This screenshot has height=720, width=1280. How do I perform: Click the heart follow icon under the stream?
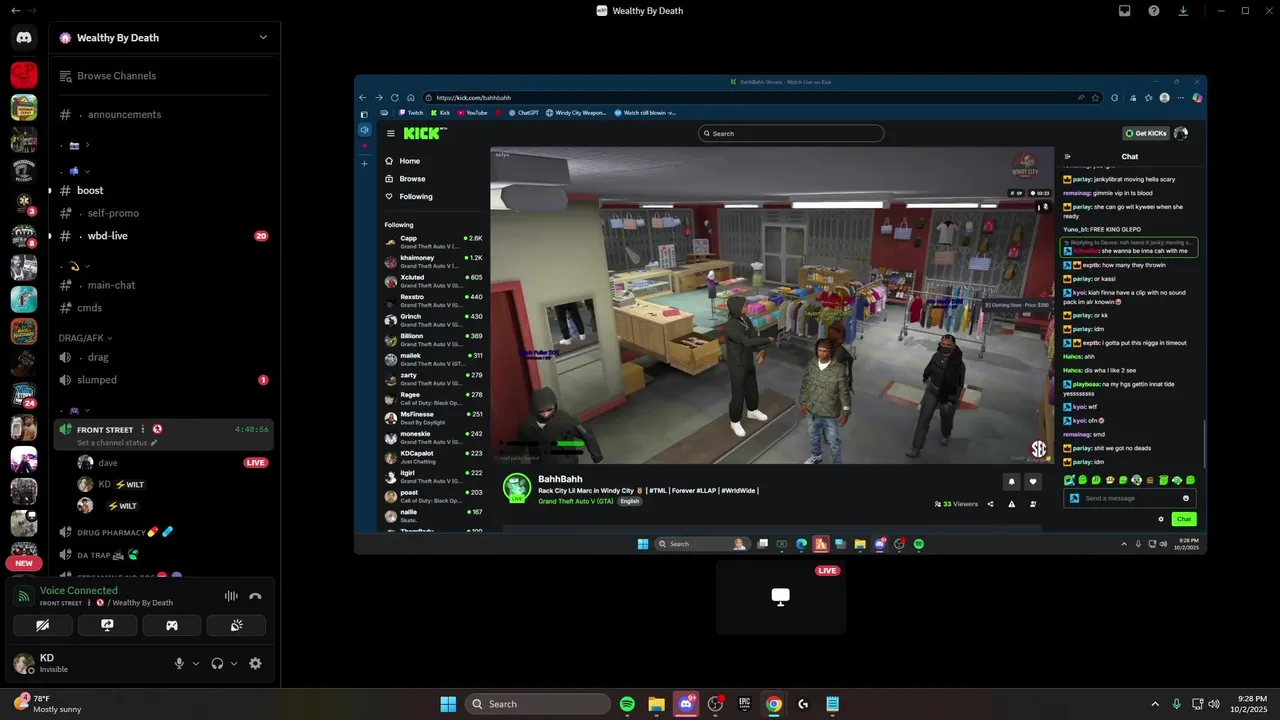click(1033, 481)
